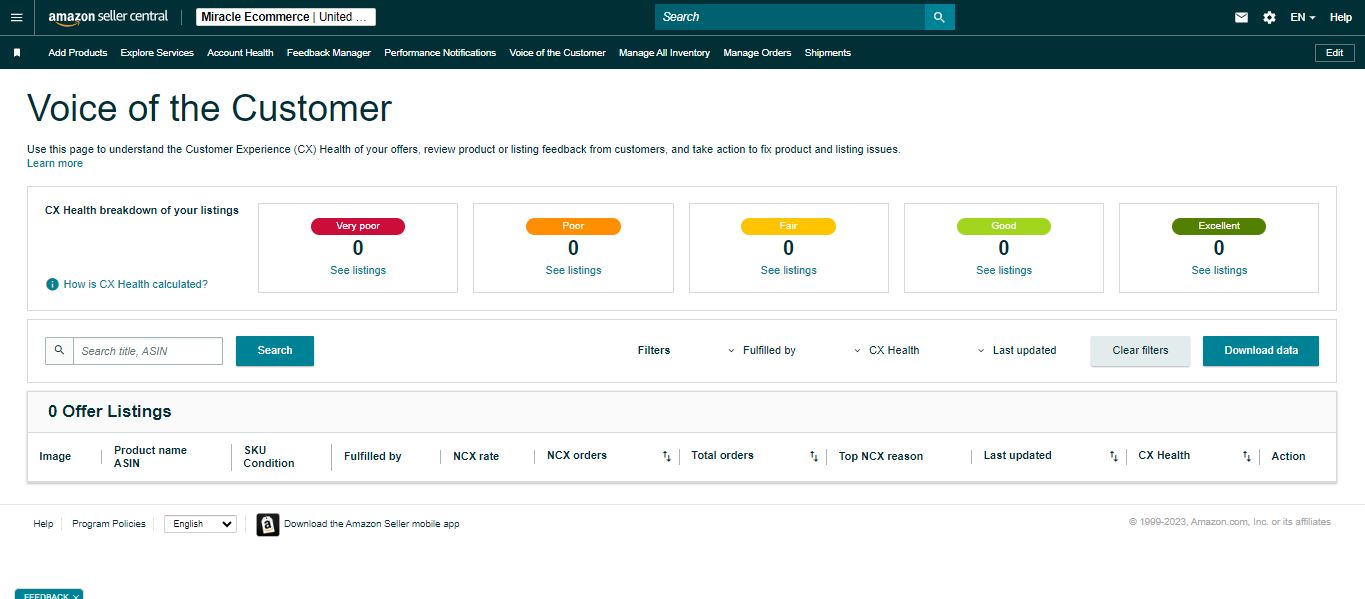The height and width of the screenshot is (599, 1365).
Task: Open Manage Orders
Action: (757, 53)
